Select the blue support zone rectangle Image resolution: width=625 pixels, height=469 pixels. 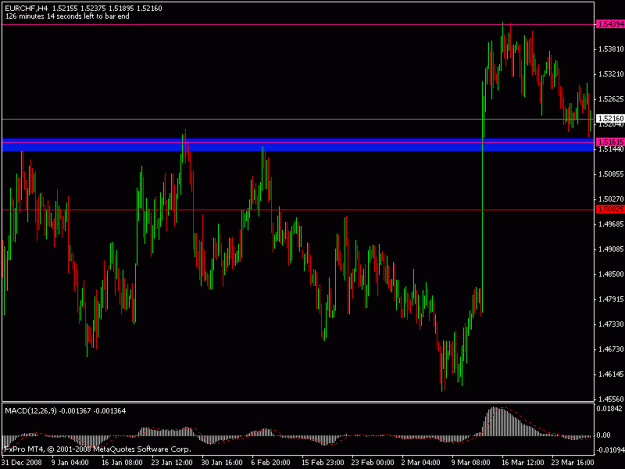pos(298,145)
